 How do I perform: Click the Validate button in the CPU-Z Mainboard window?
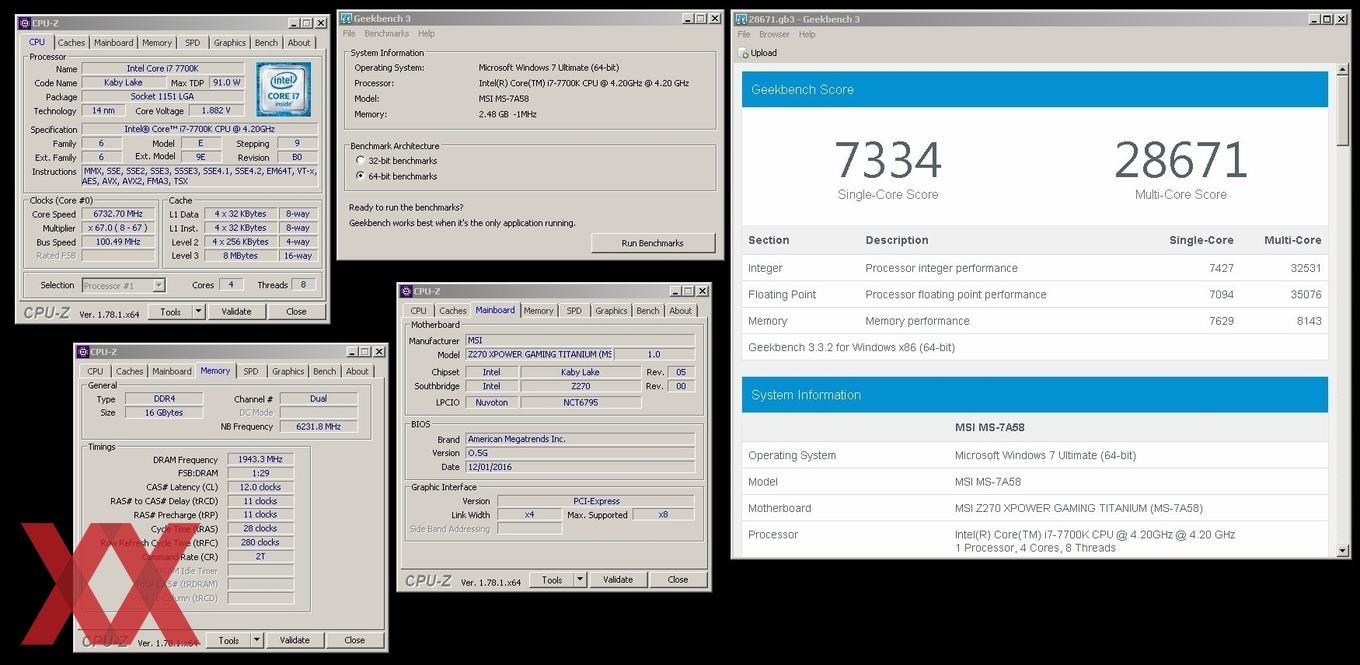[618, 579]
